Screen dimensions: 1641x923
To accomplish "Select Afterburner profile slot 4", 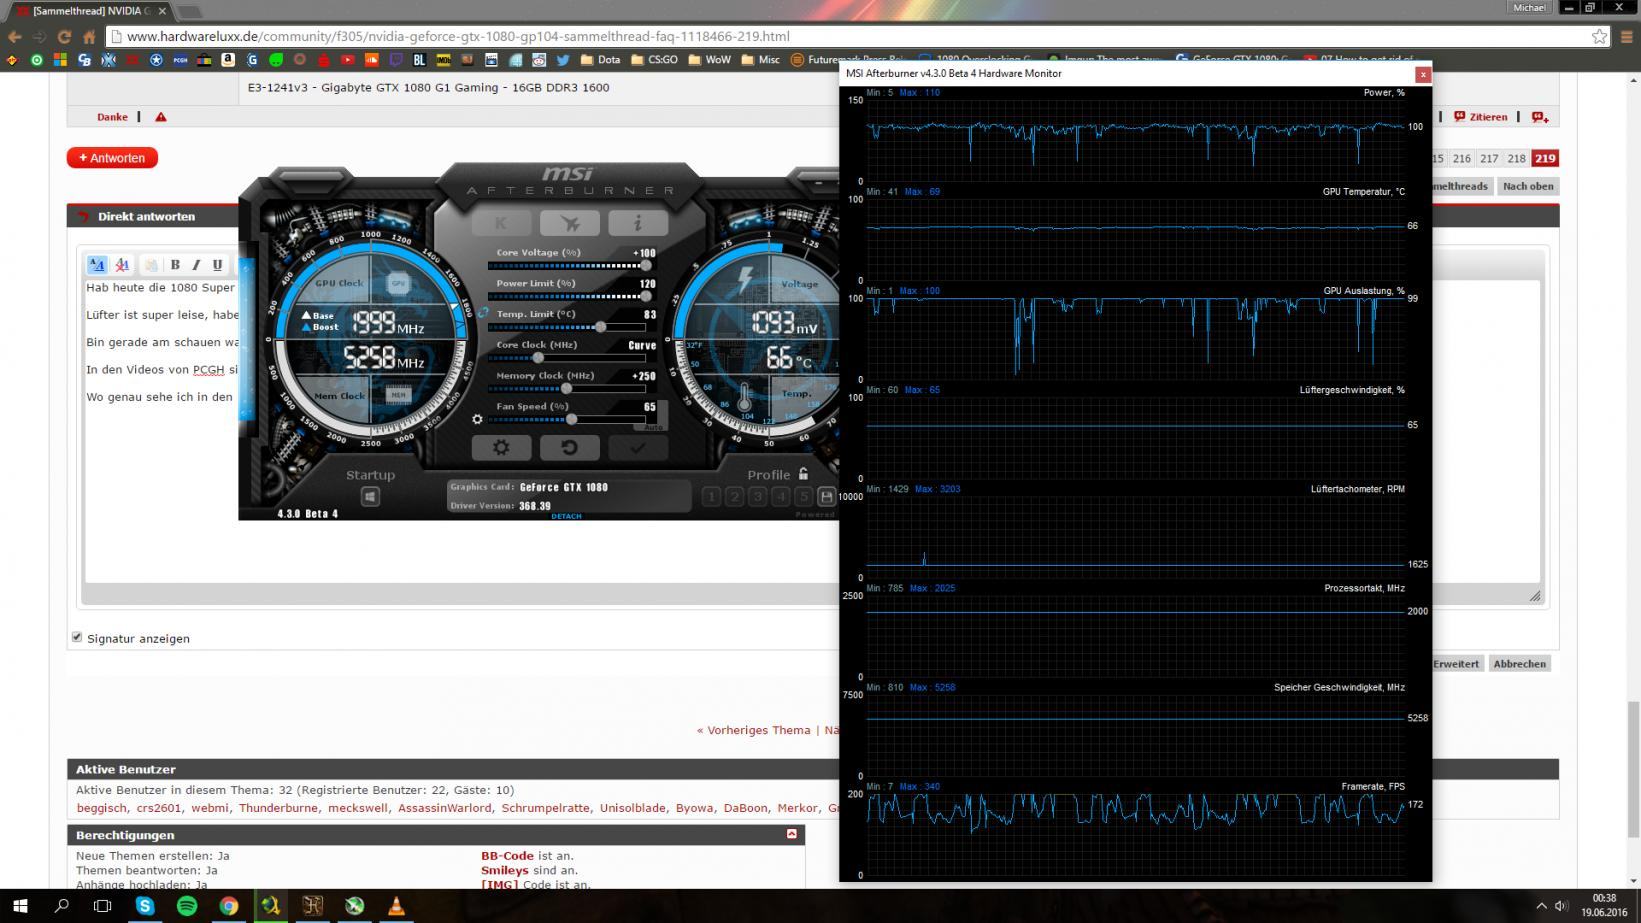I will (780, 496).
